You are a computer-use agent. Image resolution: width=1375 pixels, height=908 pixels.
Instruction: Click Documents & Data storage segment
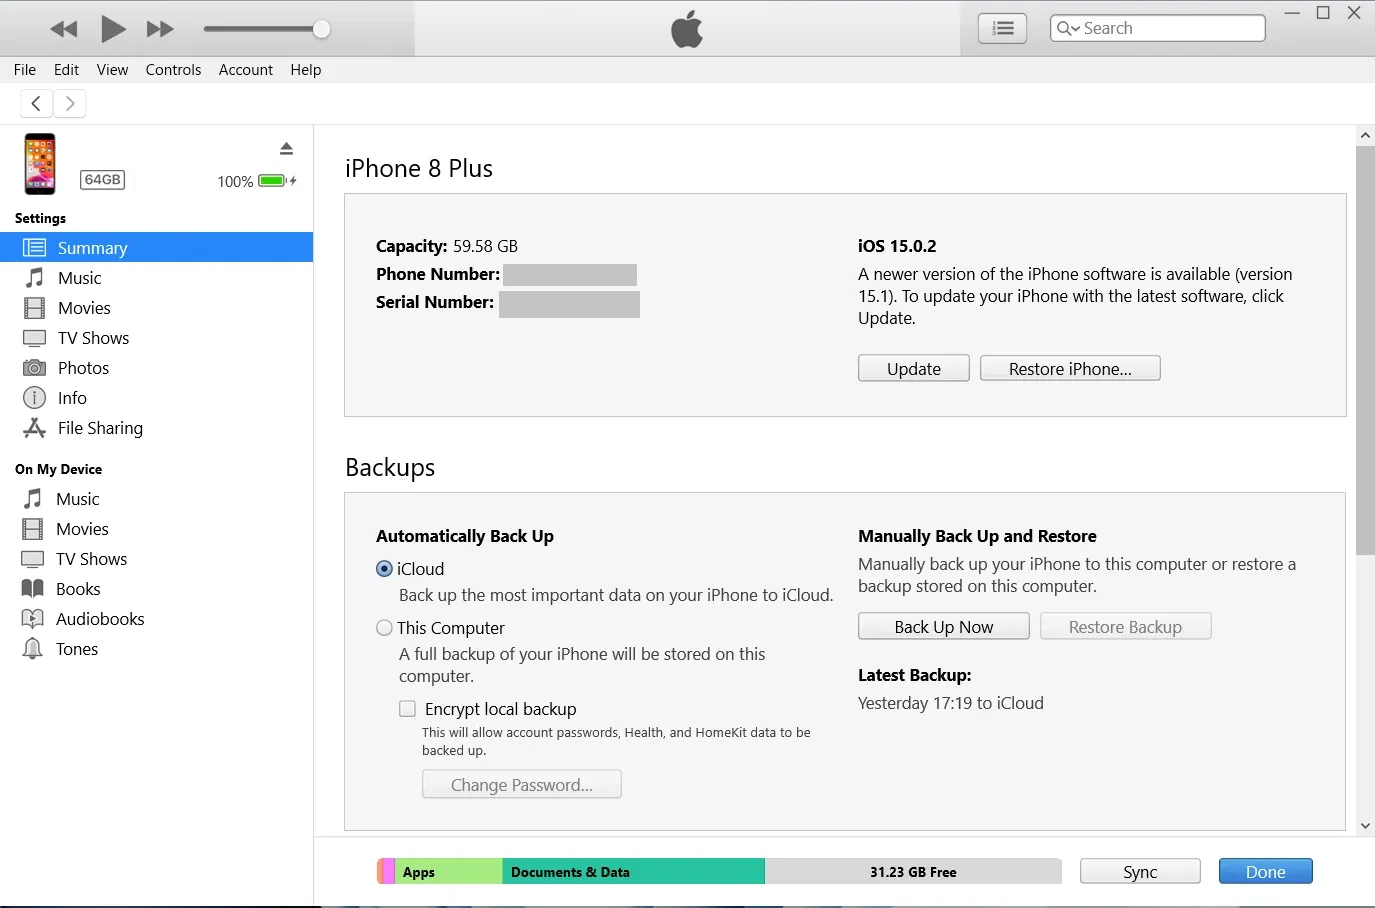633,872
